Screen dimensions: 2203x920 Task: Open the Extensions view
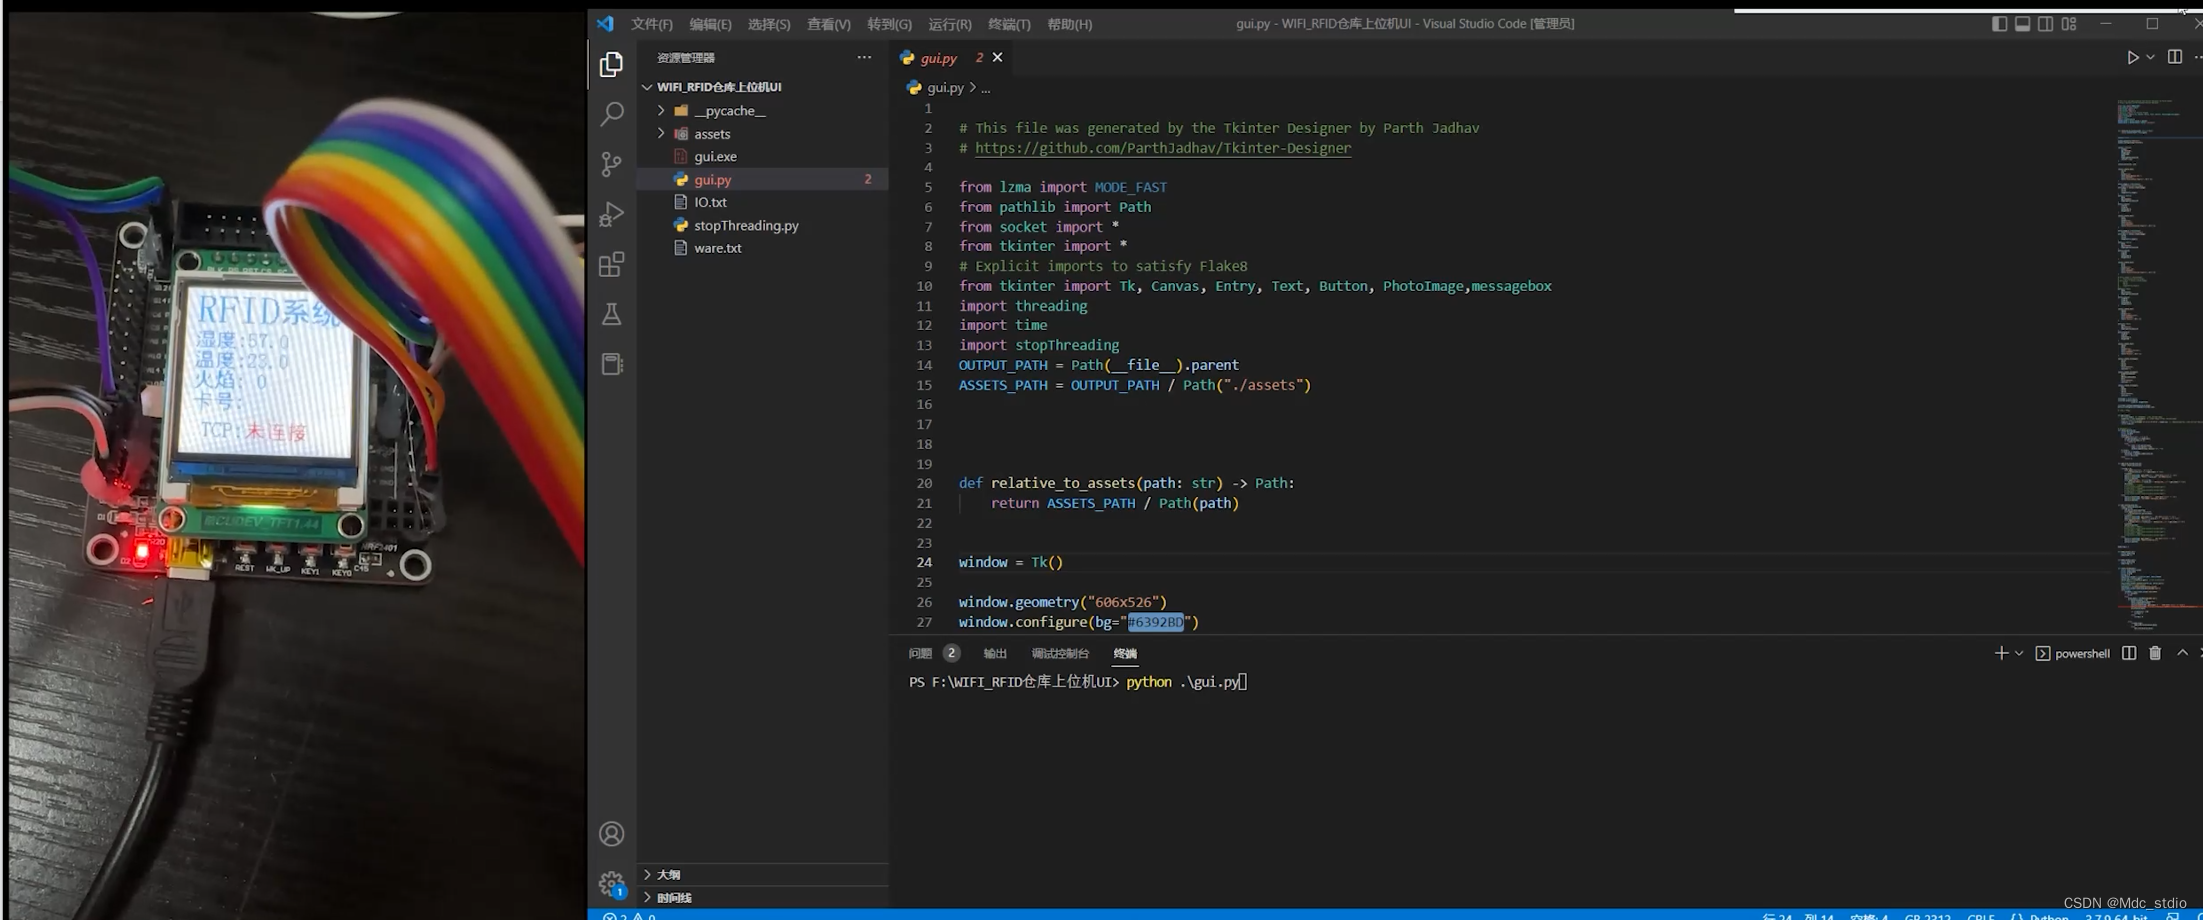point(611,264)
